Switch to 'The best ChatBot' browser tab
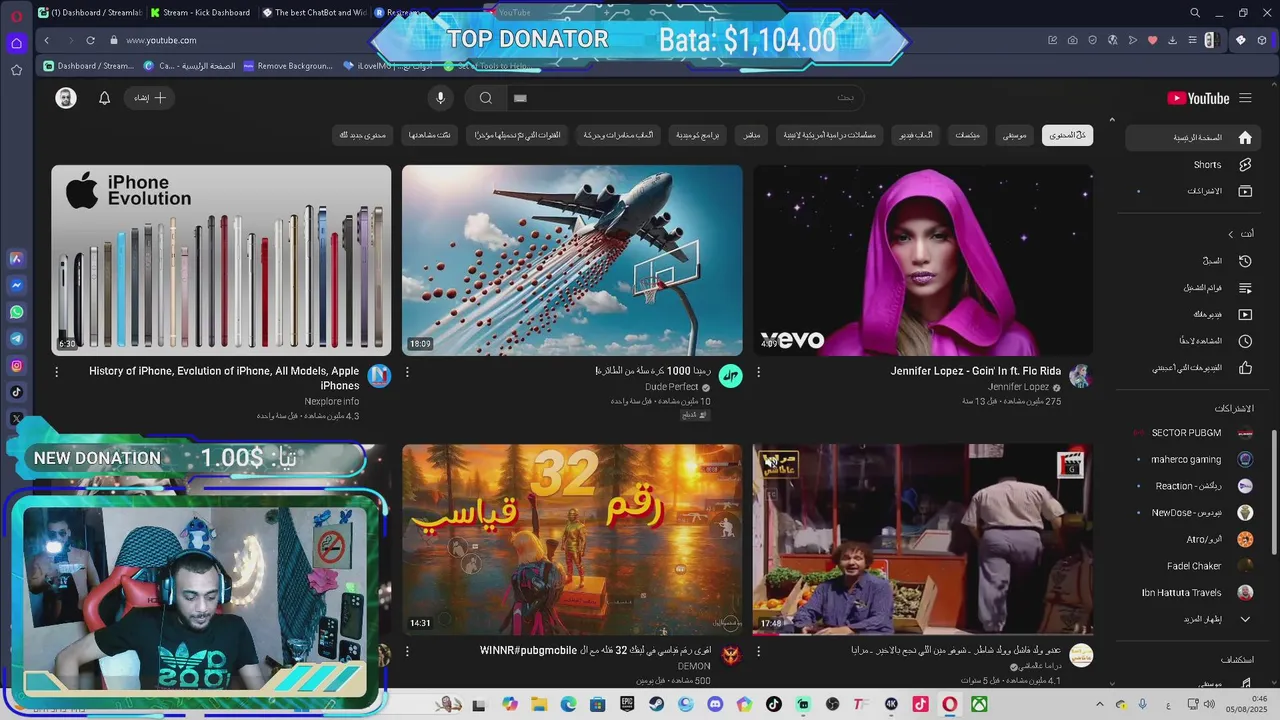 click(314, 13)
